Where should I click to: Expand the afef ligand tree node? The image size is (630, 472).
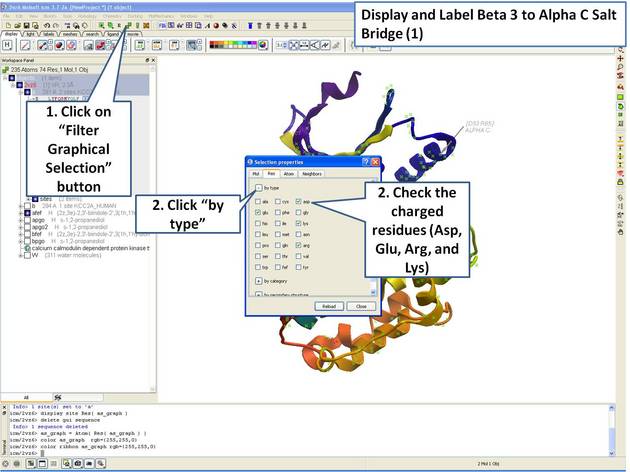tap(19, 213)
